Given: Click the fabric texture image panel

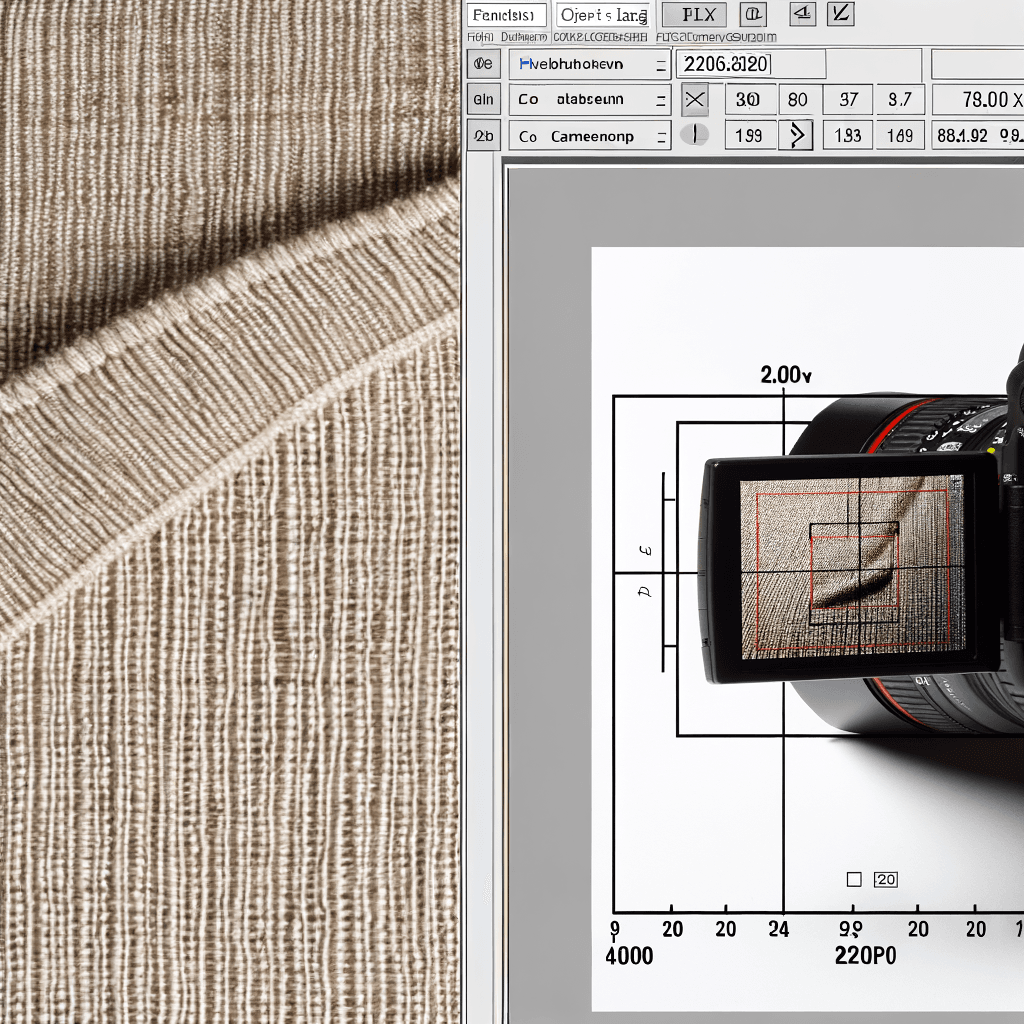Looking at the screenshot, I should point(230,512).
